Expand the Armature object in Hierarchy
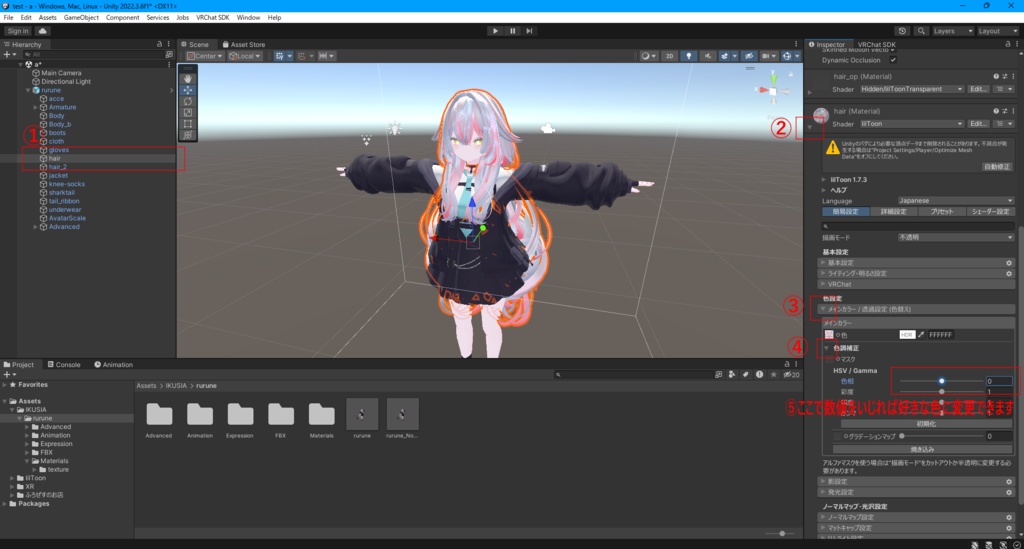Viewport: 1024px width, 549px height. (35, 107)
